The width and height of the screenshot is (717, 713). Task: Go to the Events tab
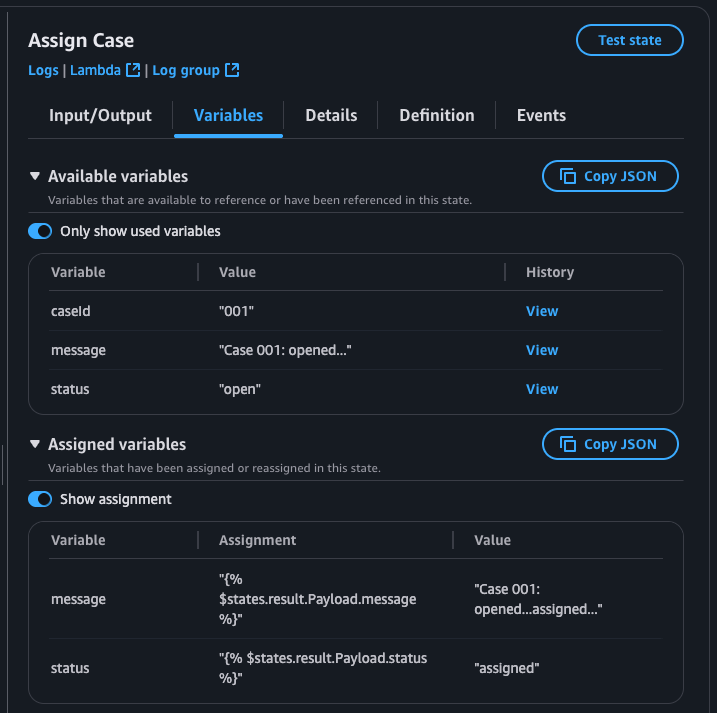pos(541,115)
